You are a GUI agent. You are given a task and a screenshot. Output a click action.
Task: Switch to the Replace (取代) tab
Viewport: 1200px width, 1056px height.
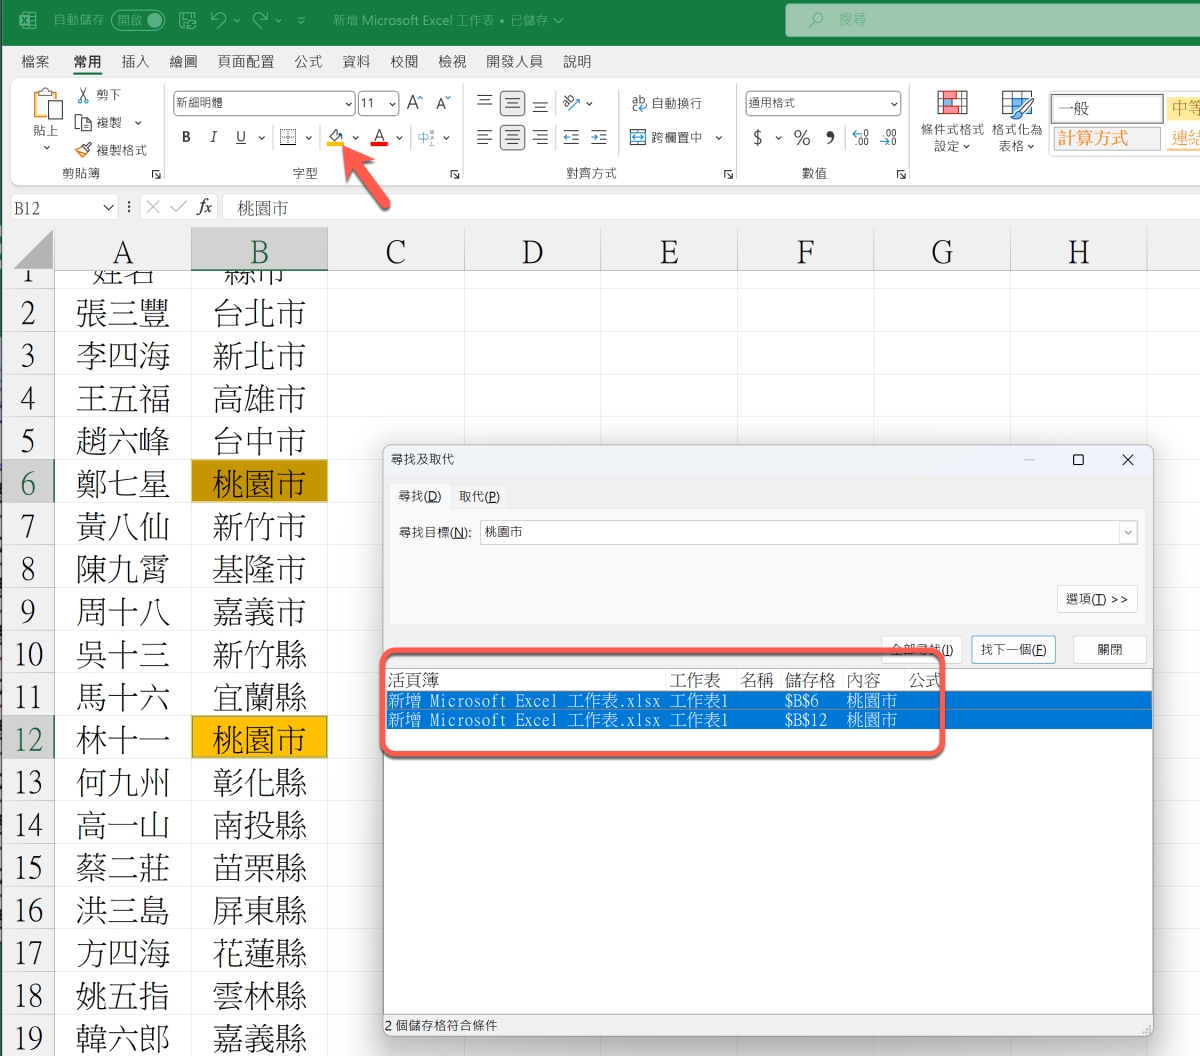[x=479, y=497]
